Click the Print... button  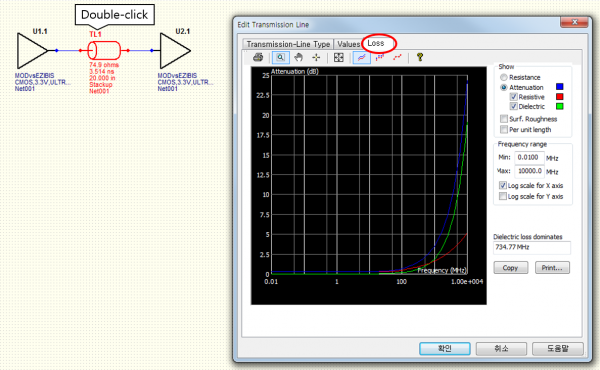tap(552, 267)
